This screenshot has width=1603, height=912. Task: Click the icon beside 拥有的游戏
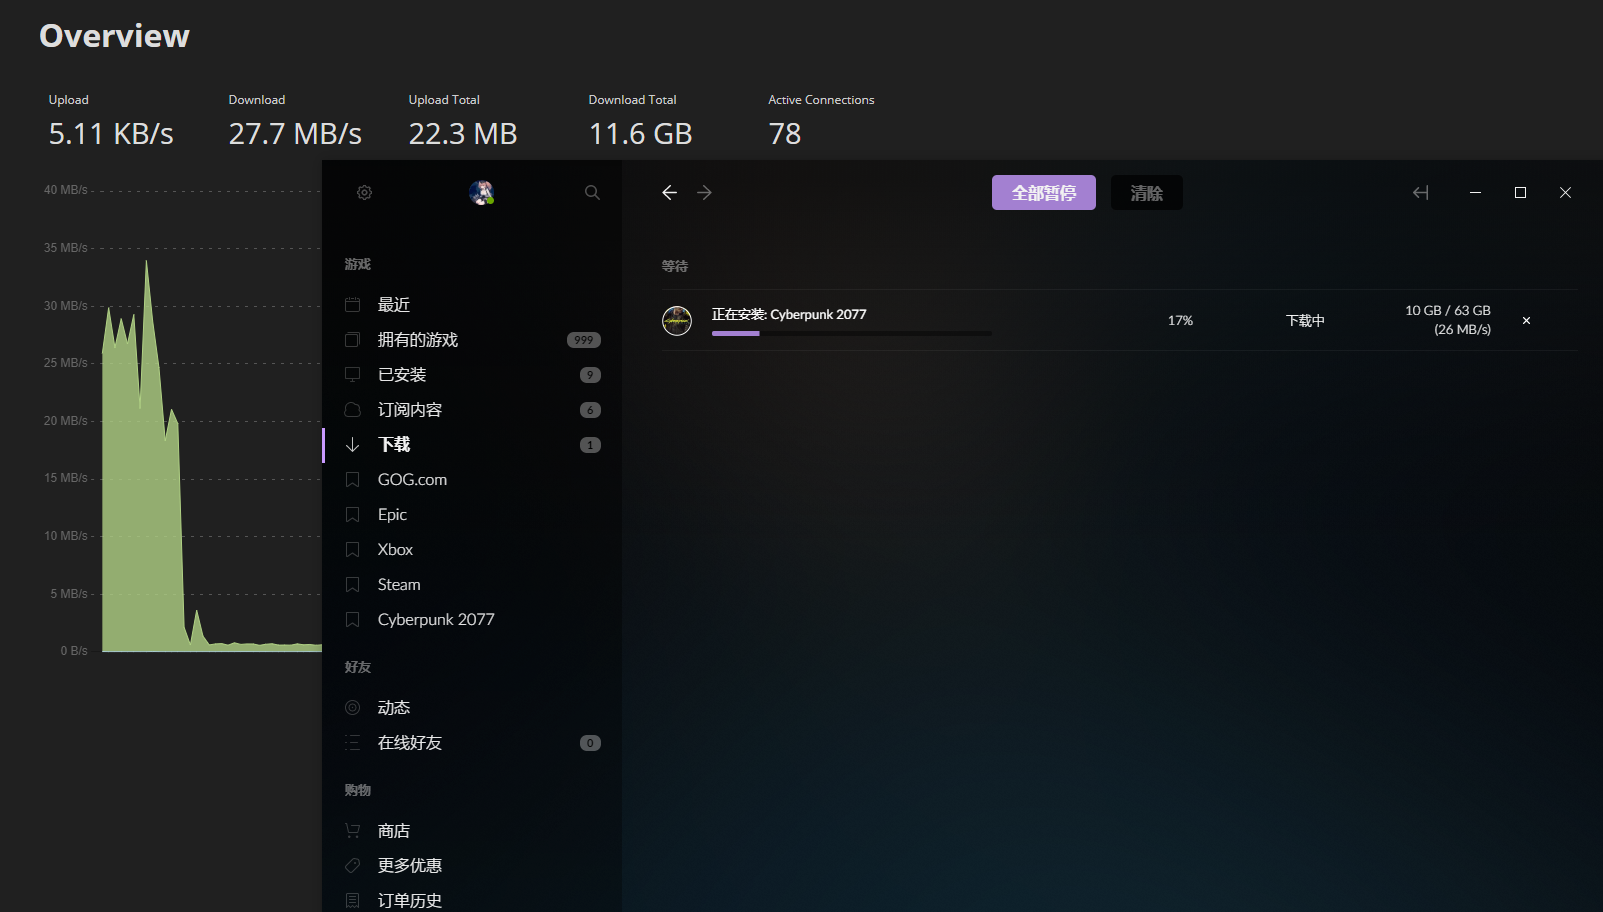click(352, 339)
